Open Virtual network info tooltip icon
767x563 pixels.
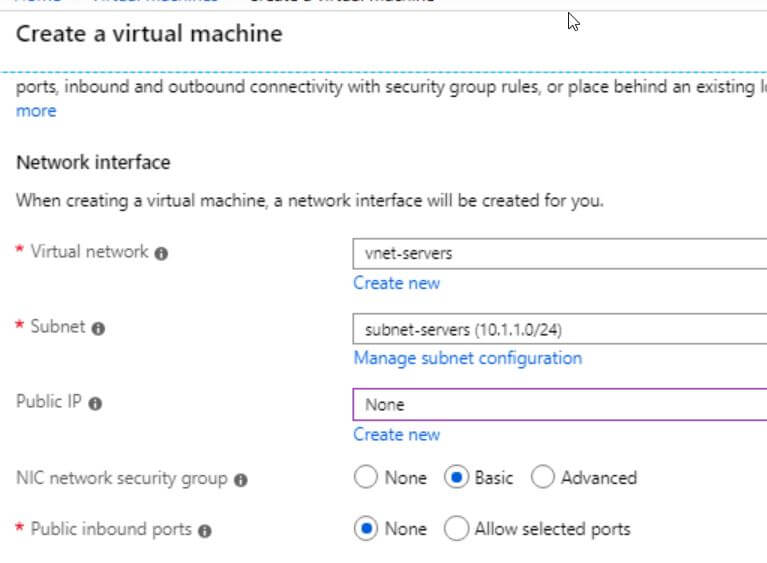(161, 253)
